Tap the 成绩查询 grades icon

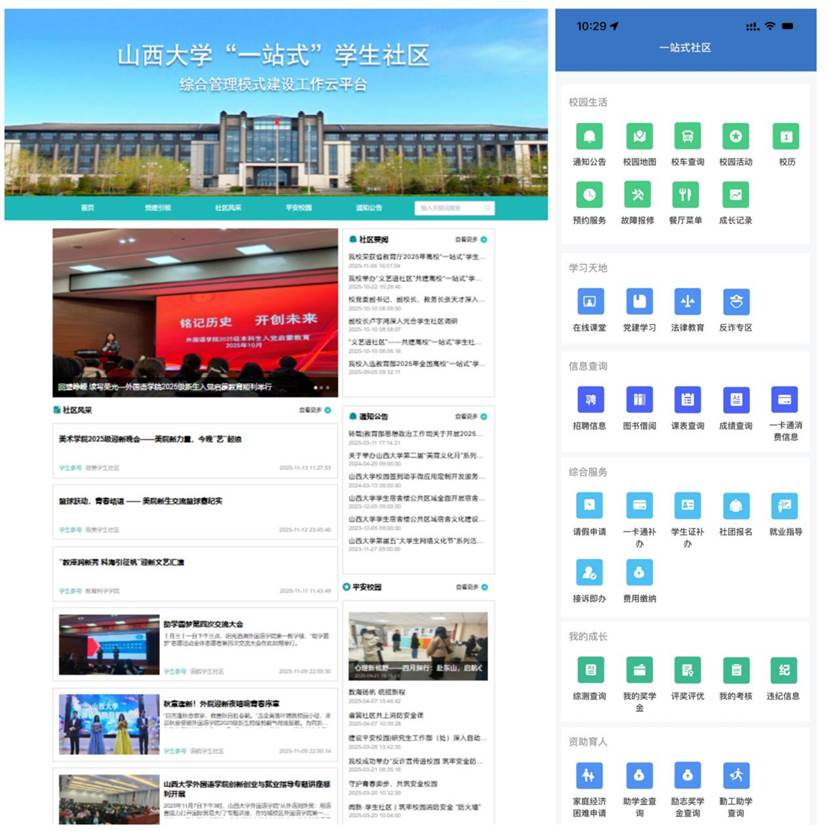736,399
